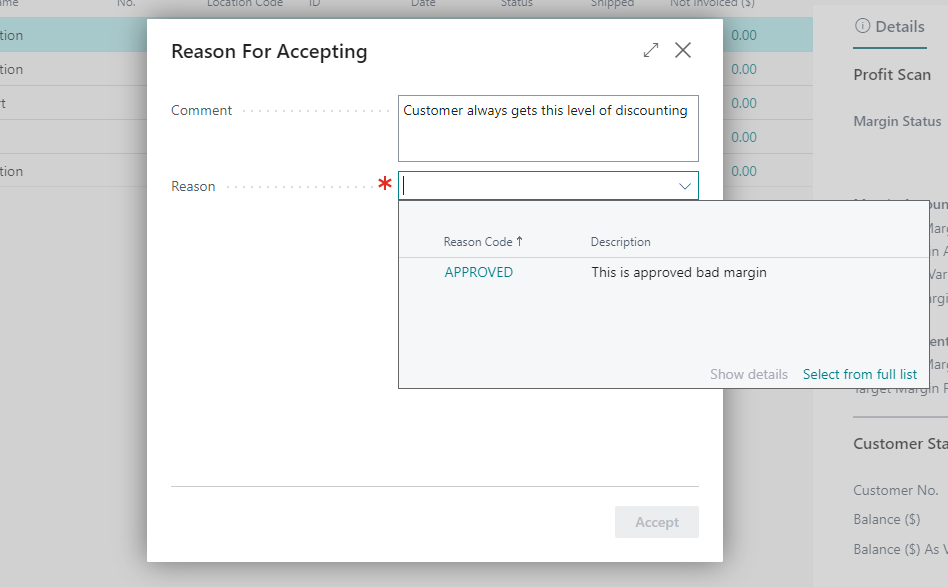948x587 pixels.
Task: Click the 'This is approved bad margin' description
Action: (678, 272)
